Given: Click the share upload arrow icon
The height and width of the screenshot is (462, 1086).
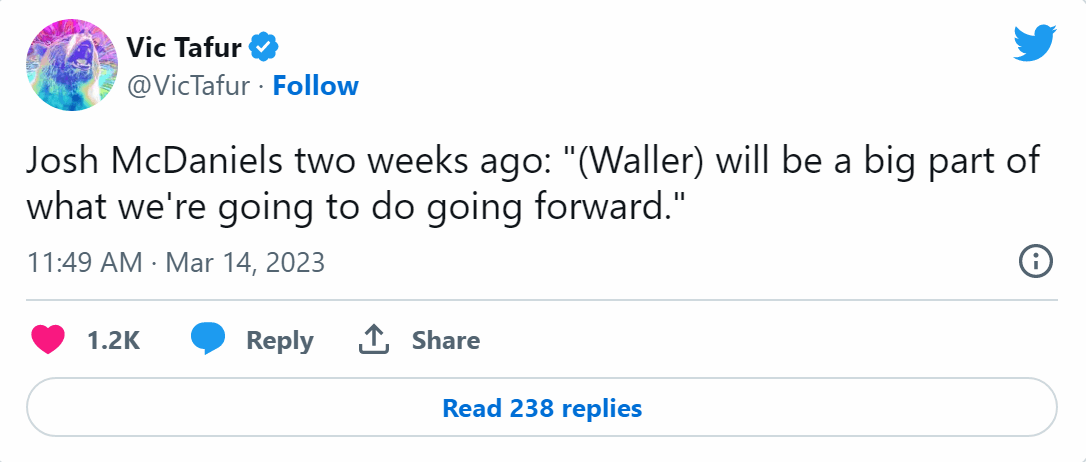Looking at the screenshot, I should pos(372,340).
